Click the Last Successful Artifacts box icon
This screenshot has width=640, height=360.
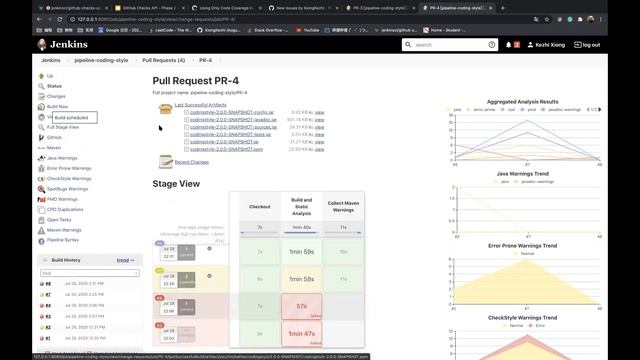tap(165, 109)
